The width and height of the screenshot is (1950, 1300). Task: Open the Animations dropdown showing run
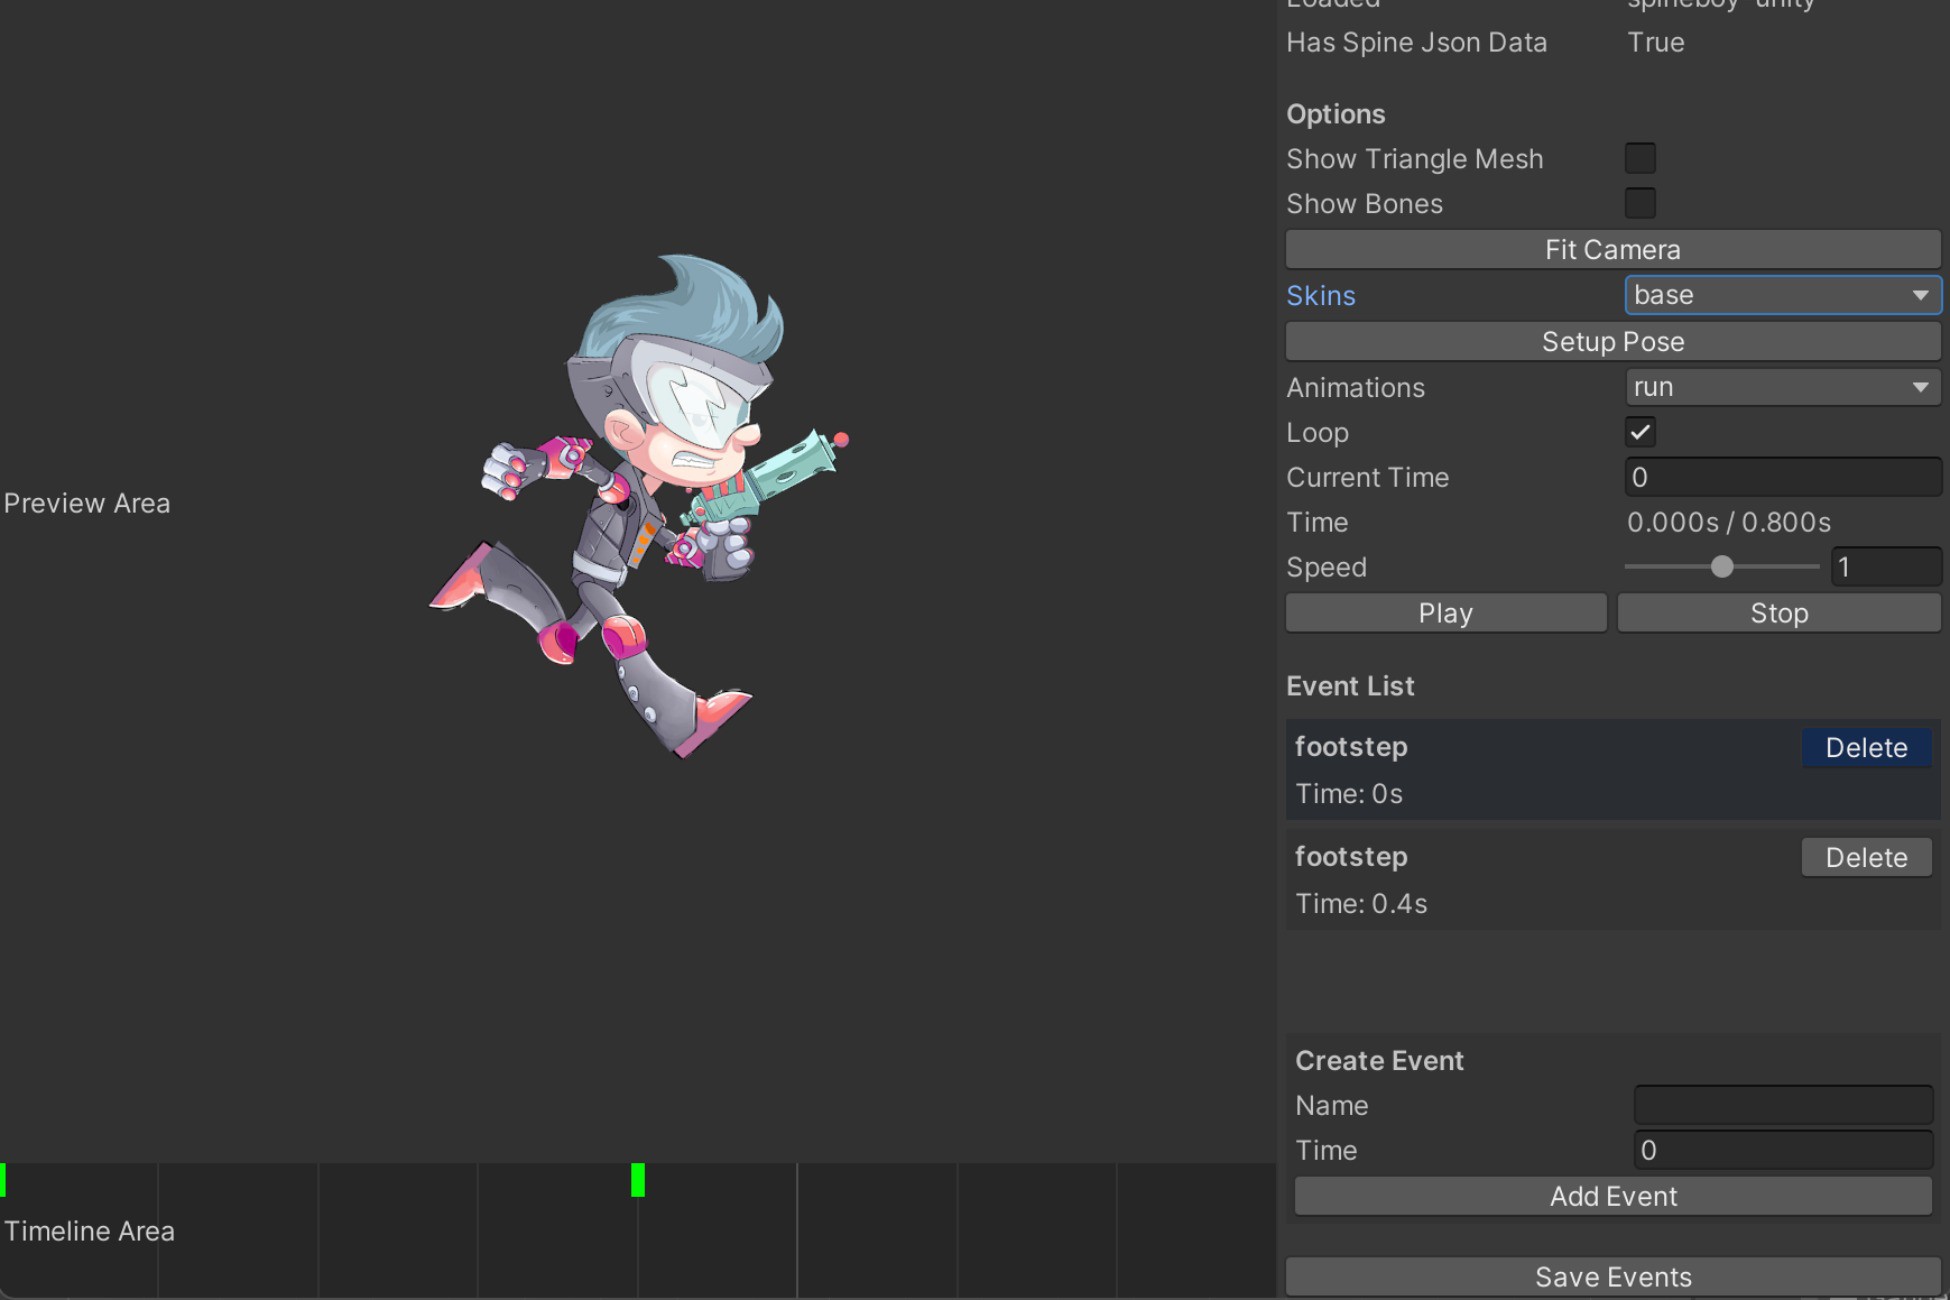tap(1783, 387)
